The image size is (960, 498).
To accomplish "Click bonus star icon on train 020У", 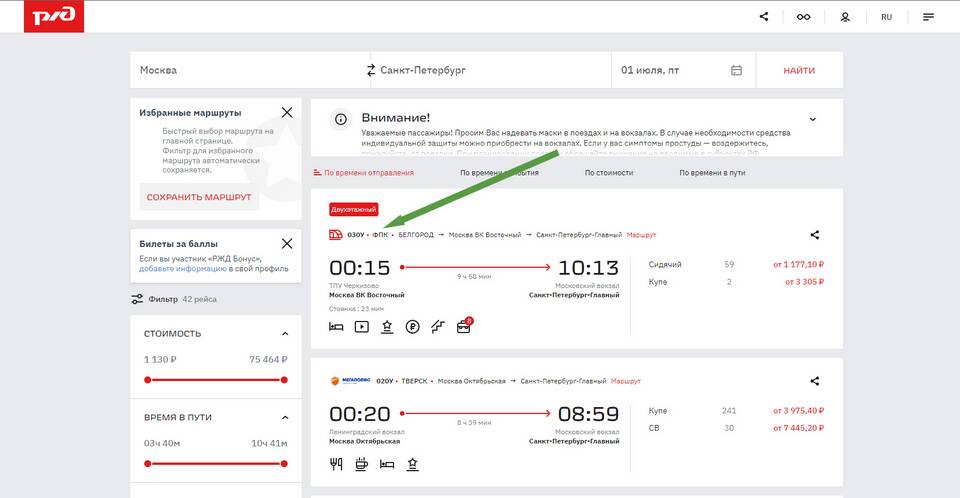I will click(x=413, y=464).
